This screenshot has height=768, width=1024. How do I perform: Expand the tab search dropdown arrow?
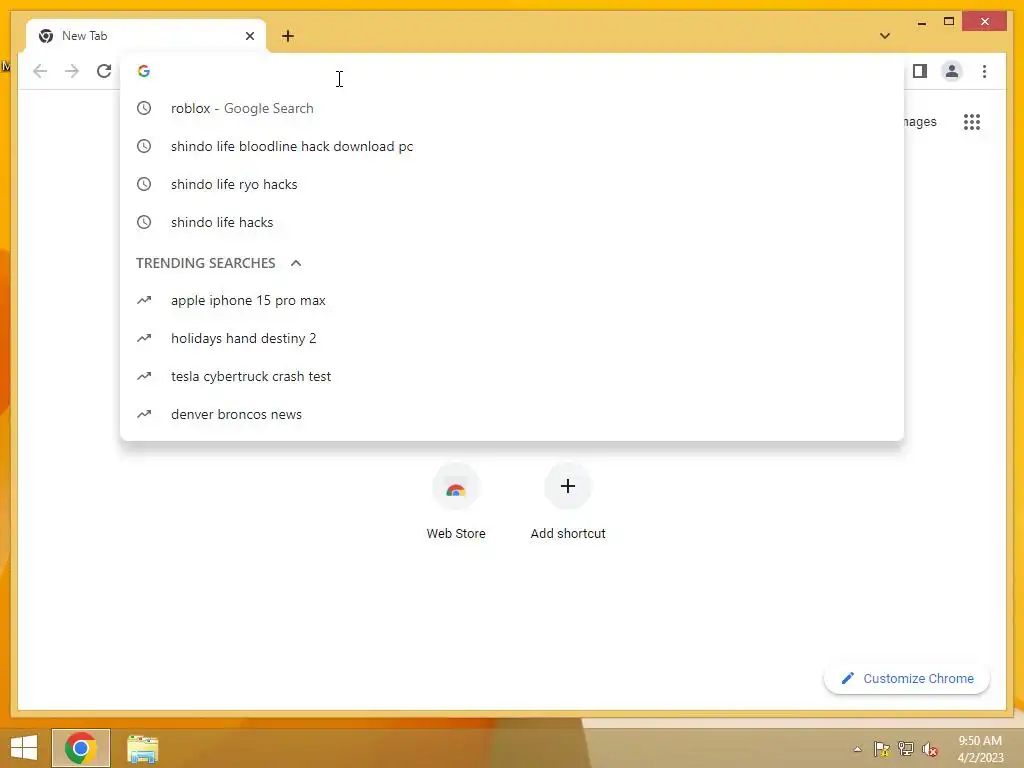click(x=885, y=36)
